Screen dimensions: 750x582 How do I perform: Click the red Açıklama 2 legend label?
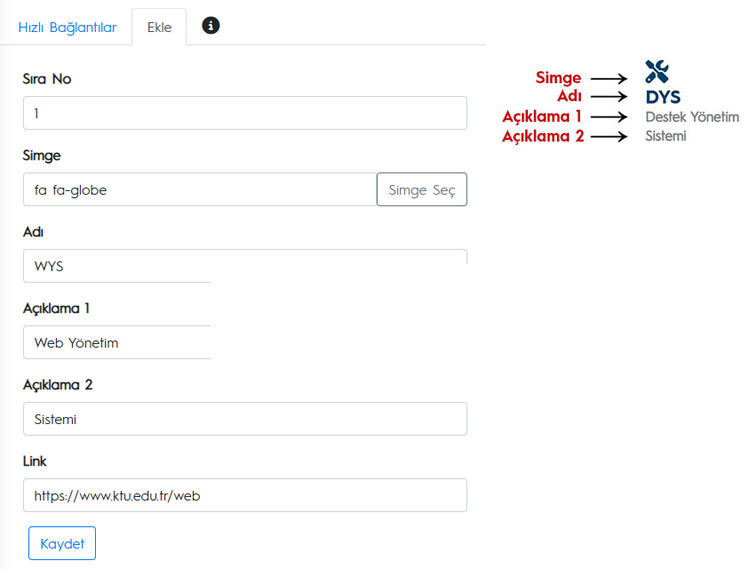click(x=543, y=136)
